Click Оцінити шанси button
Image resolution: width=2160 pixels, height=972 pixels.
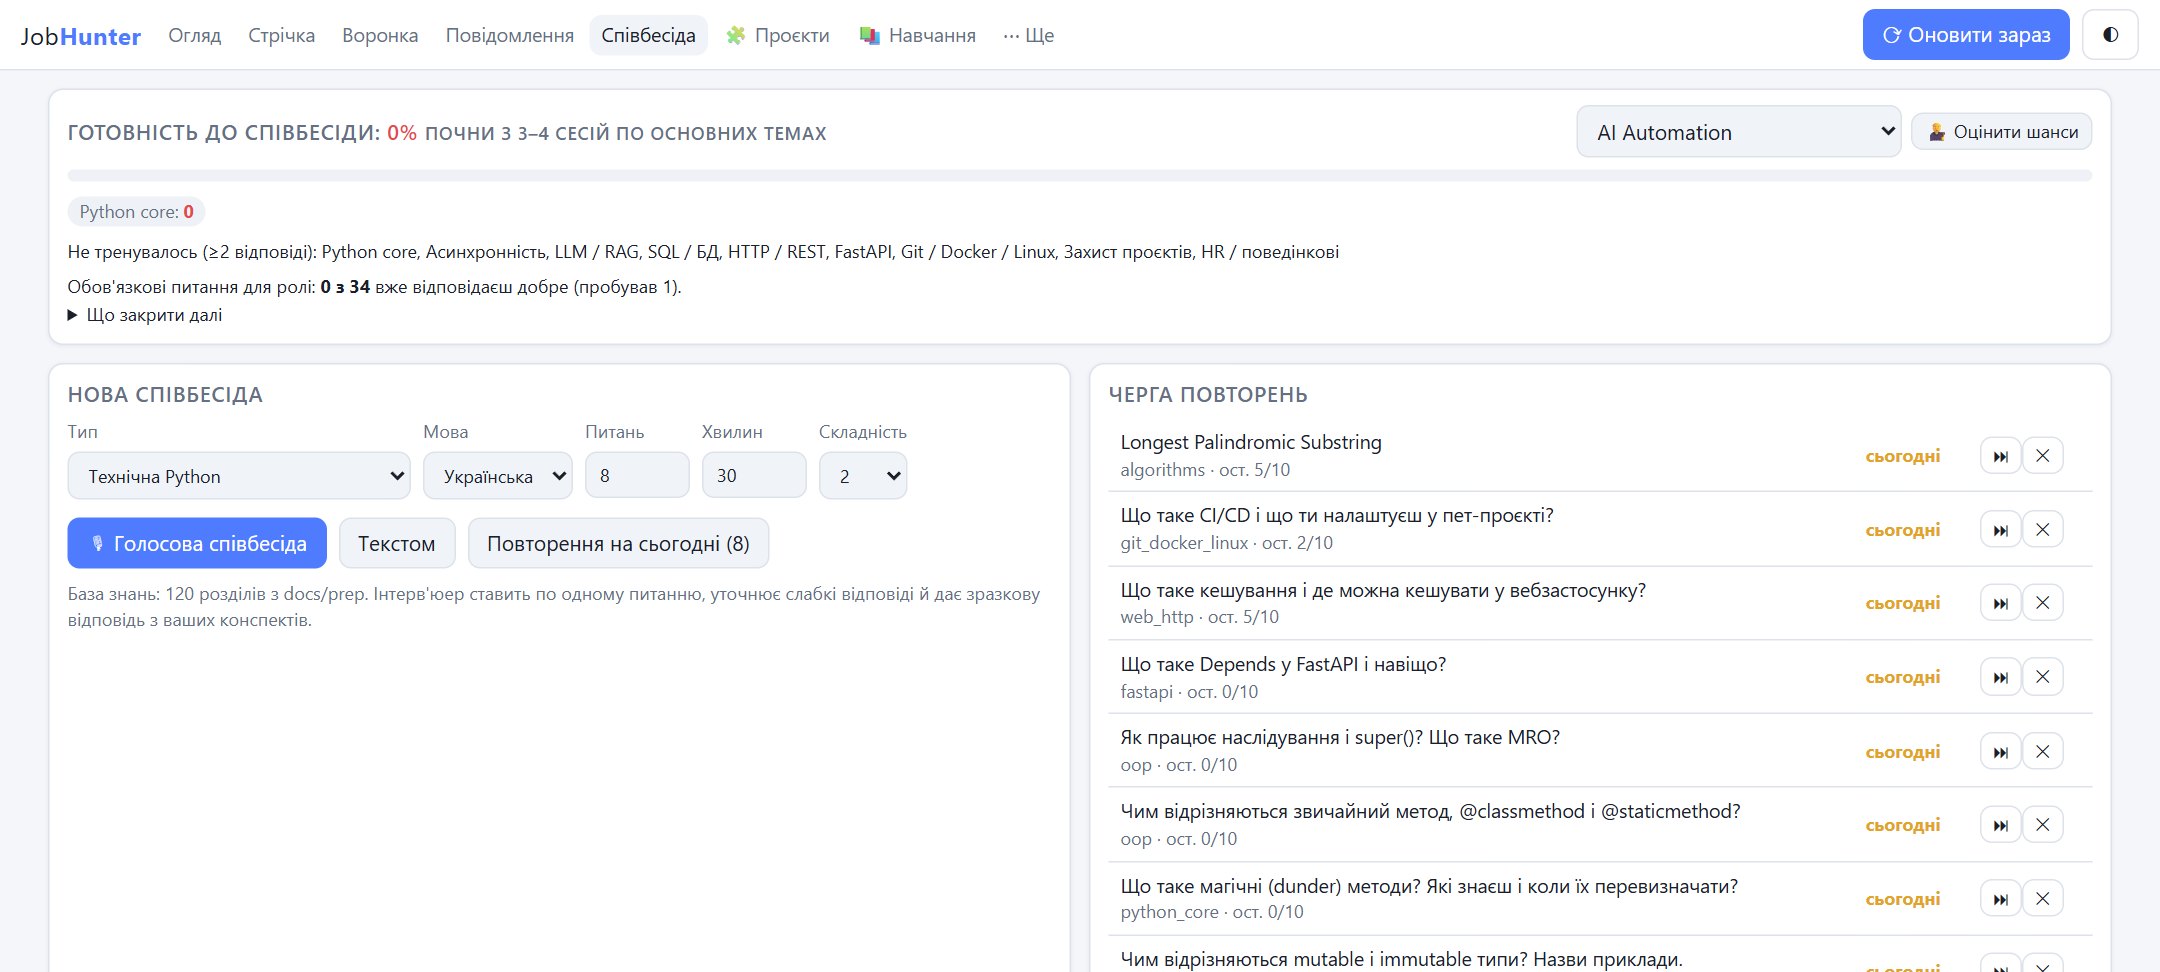pyautogui.click(x=2001, y=132)
